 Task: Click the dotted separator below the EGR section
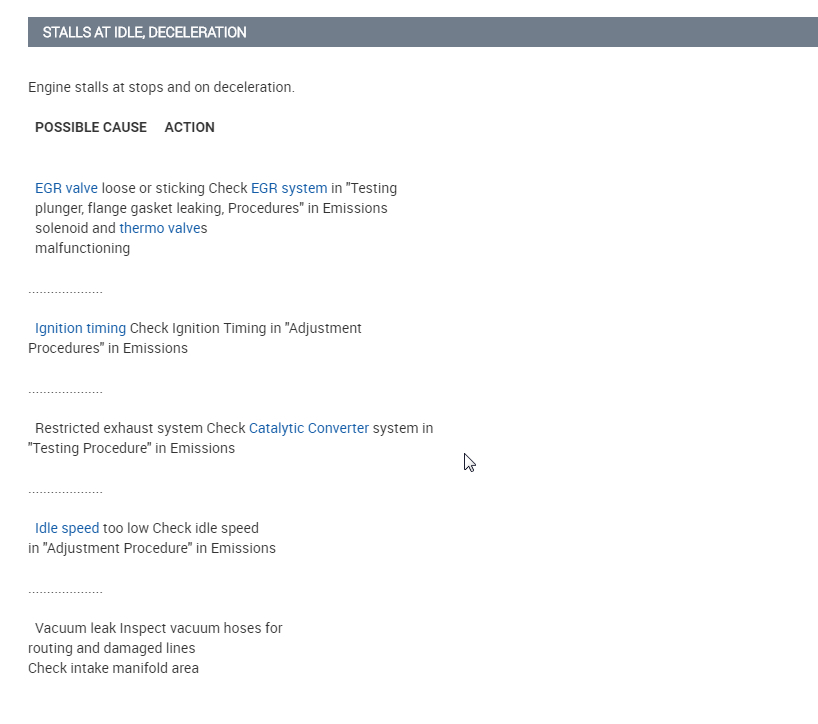tap(65, 292)
